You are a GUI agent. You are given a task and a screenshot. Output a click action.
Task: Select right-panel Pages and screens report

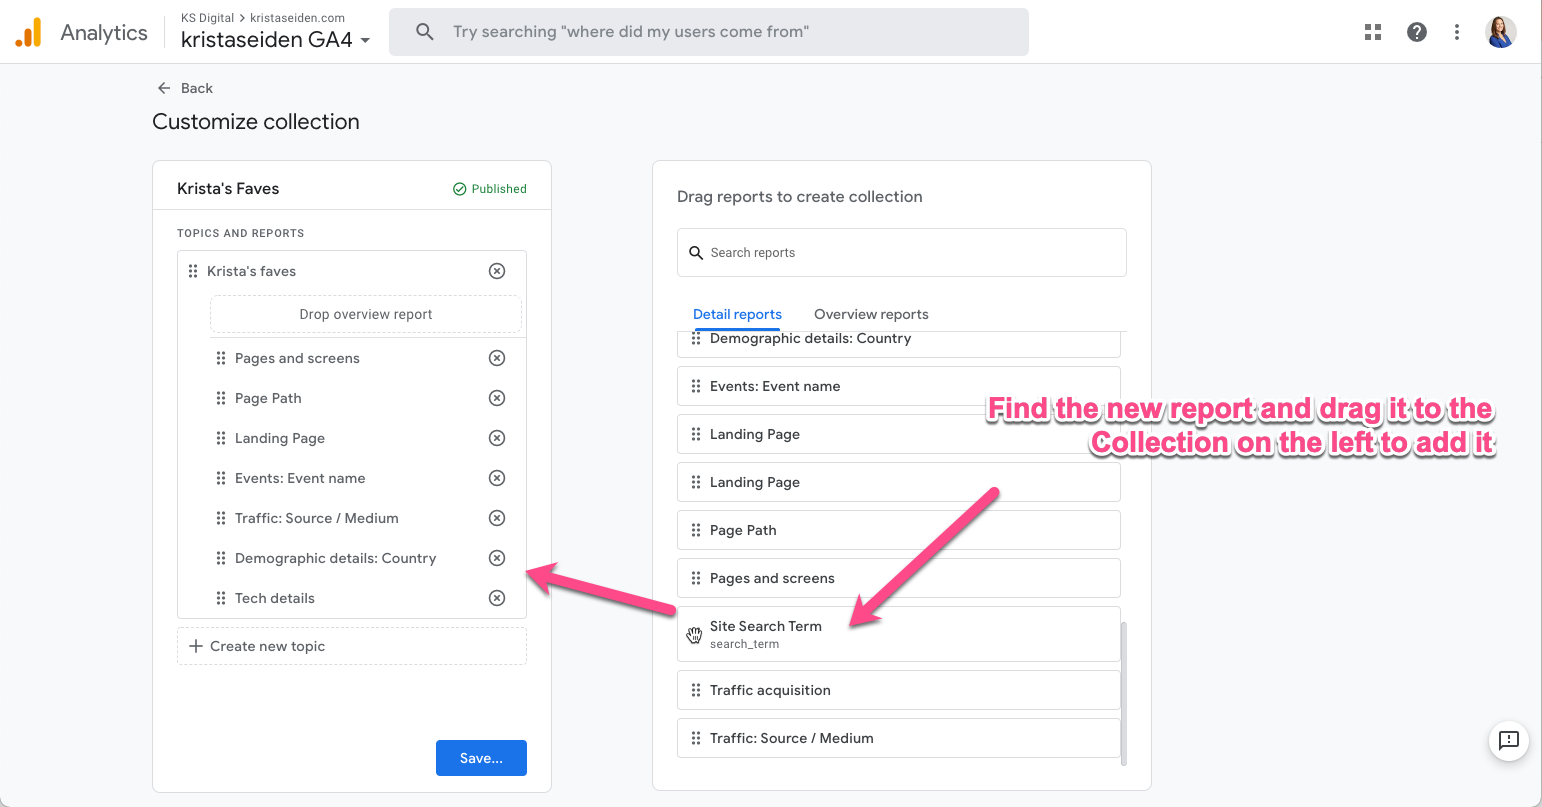tap(899, 578)
